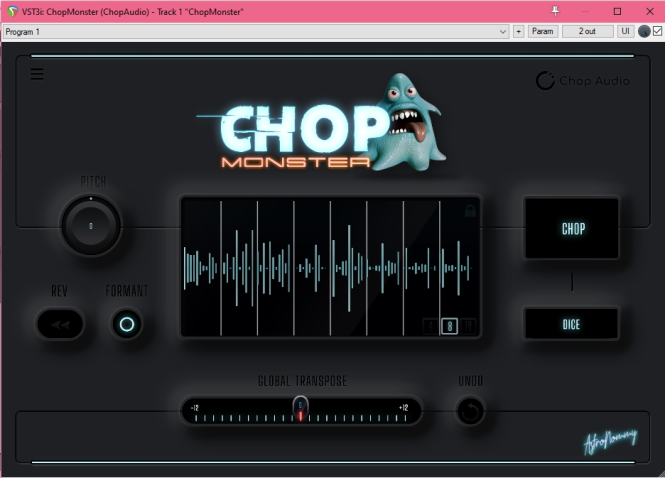The image size is (665, 478).
Task: Click the UI button
Action: [x=625, y=31]
